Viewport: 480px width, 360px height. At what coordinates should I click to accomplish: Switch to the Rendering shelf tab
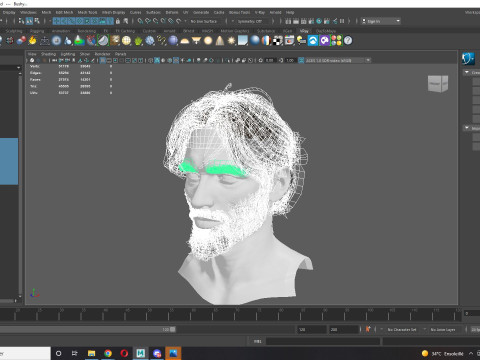pyautogui.click(x=87, y=31)
